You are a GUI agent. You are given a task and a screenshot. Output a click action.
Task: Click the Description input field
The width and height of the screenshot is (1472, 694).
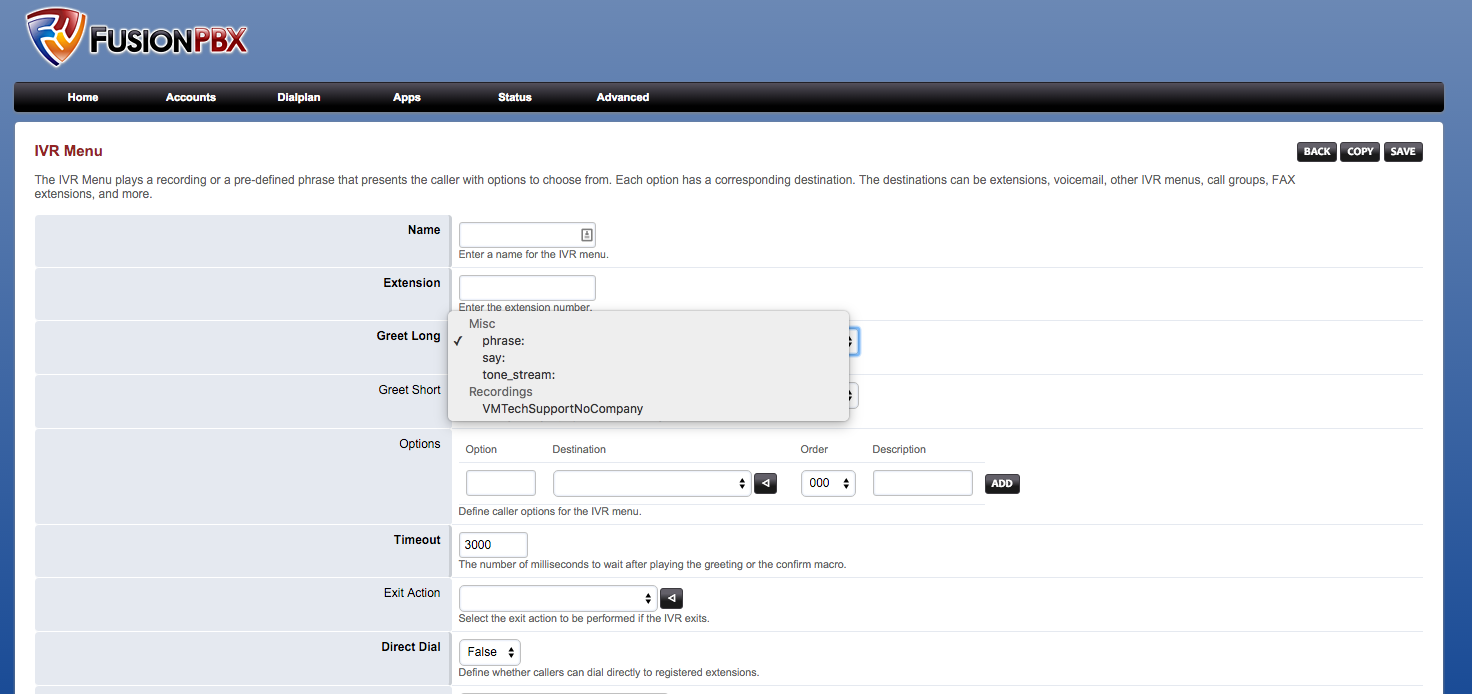coord(923,484)
